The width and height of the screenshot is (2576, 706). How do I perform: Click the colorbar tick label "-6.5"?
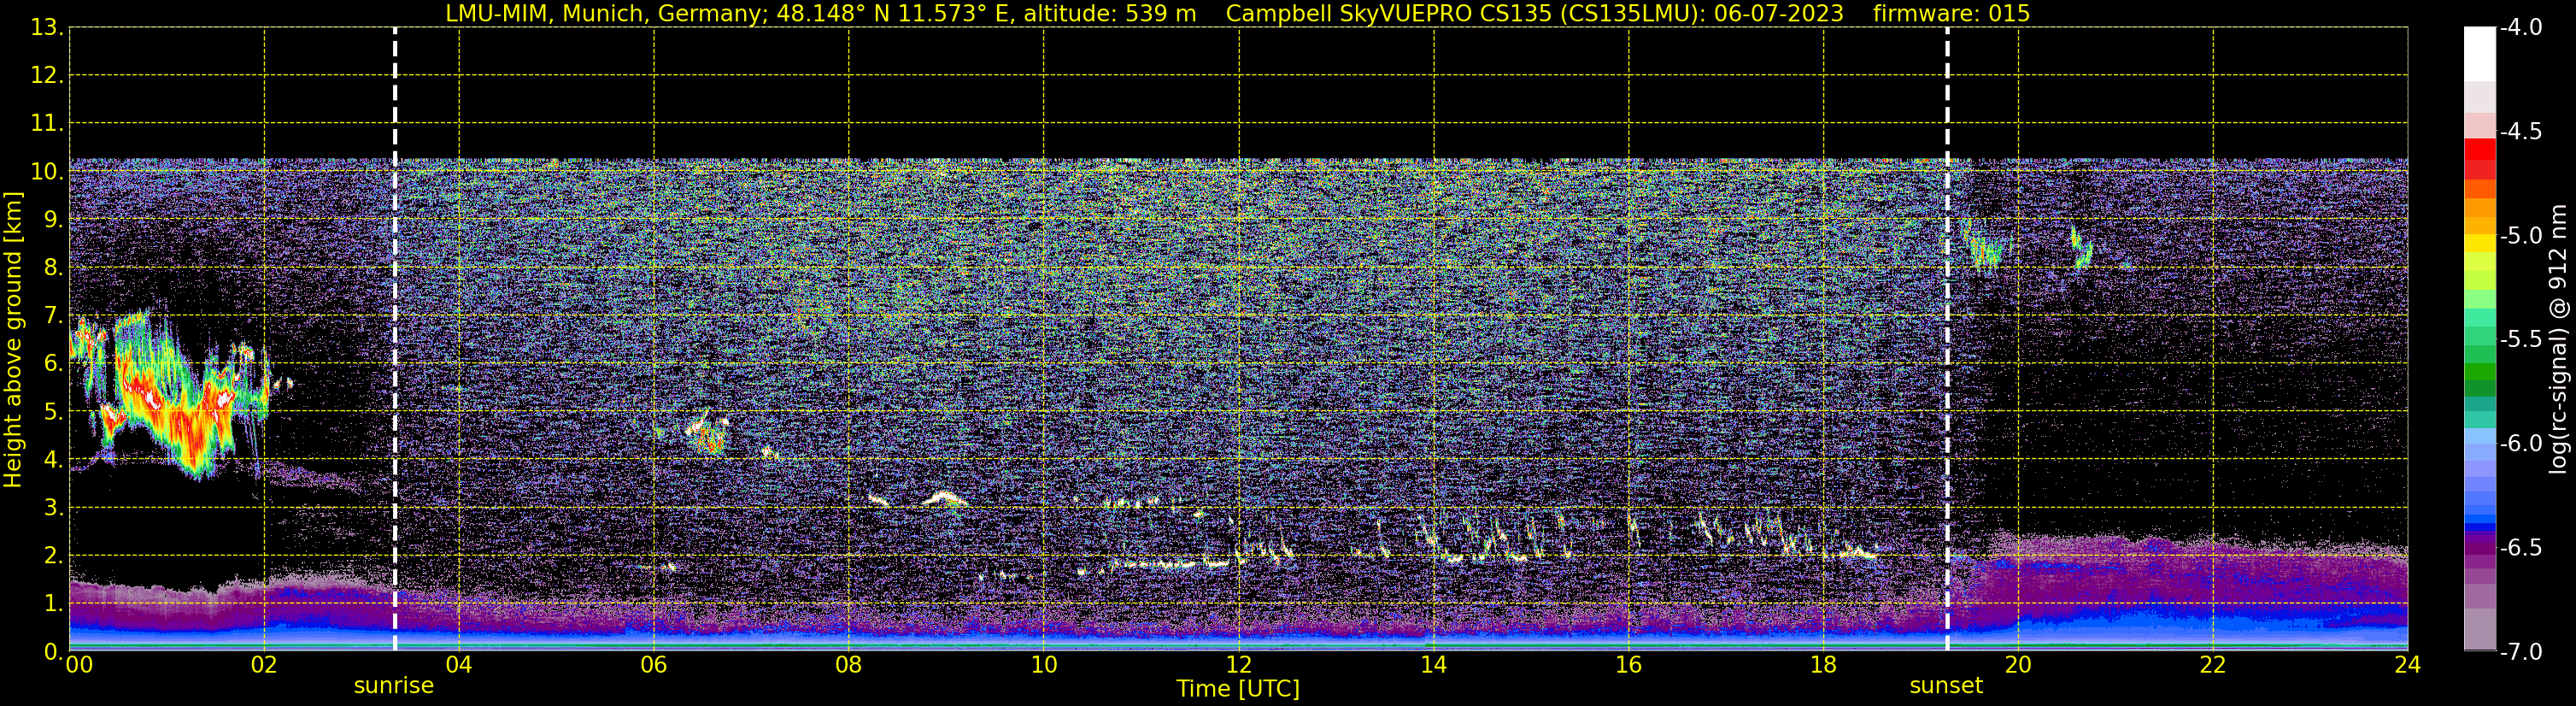tap(2521, 548)
